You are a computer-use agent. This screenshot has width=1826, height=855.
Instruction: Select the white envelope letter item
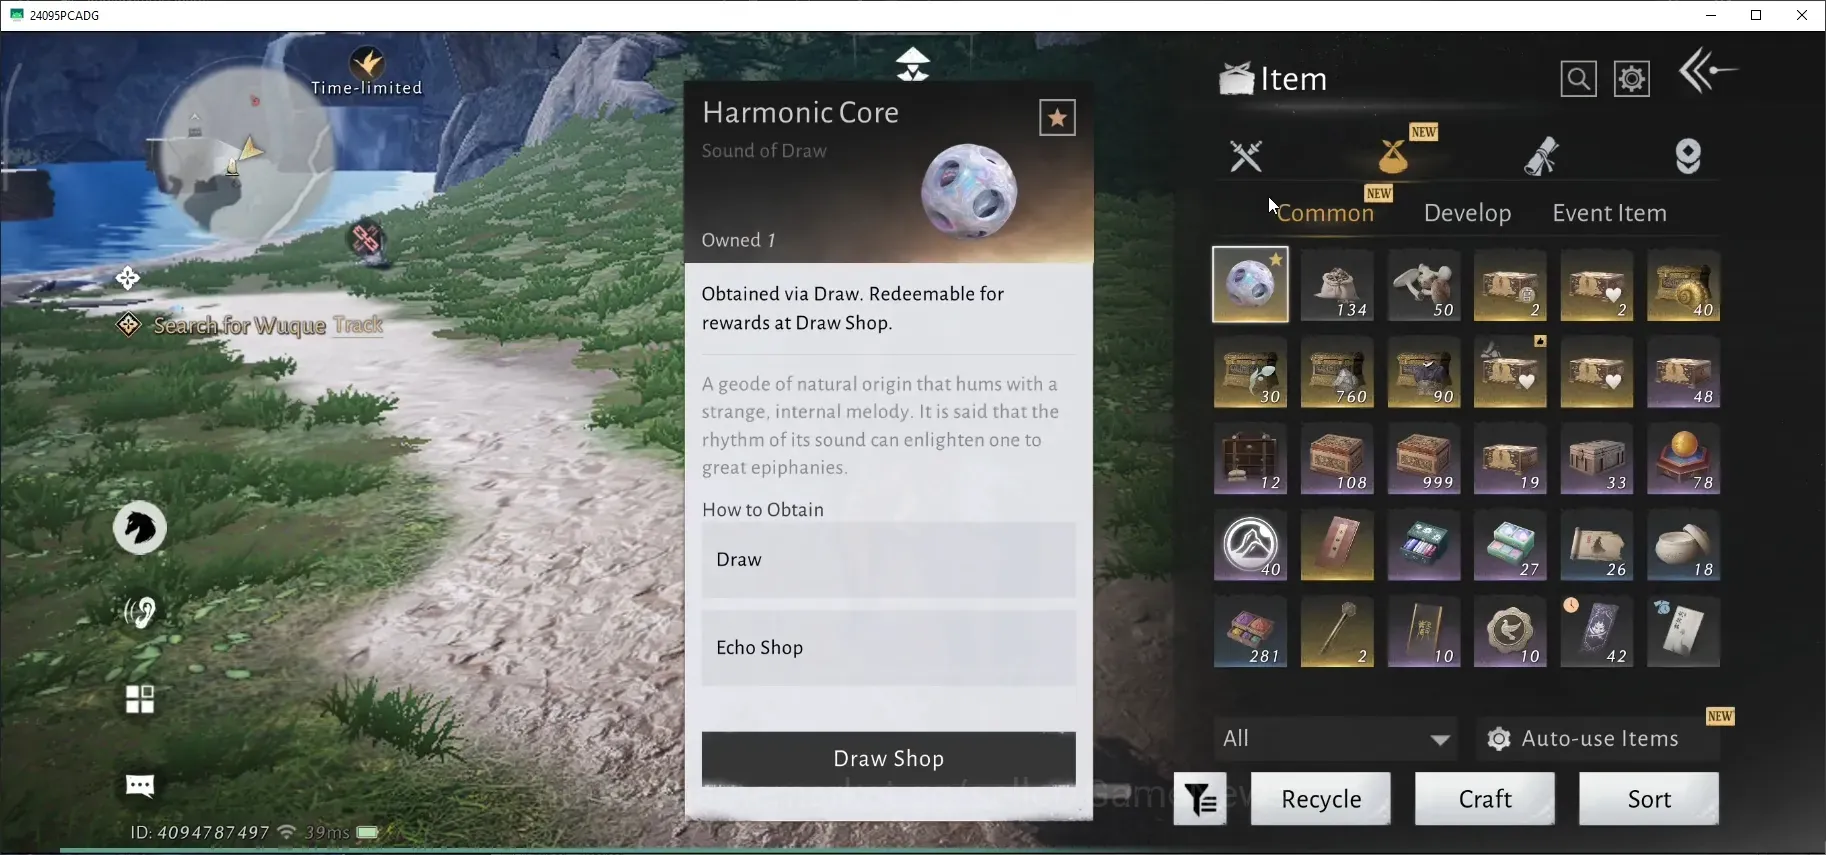pyautogui.click(x=1684, y=633)
